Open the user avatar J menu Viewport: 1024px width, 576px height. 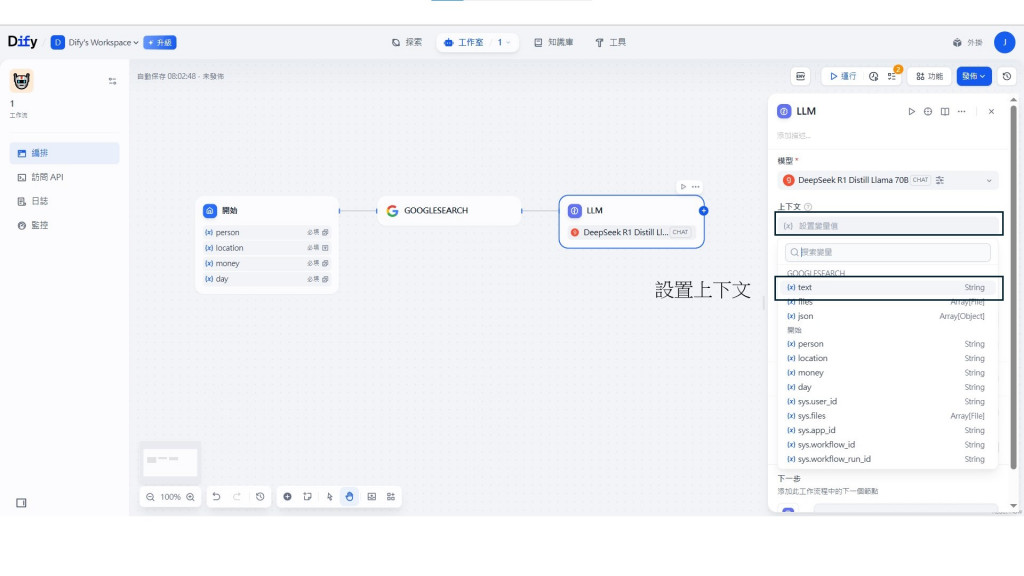point(1004,42)
